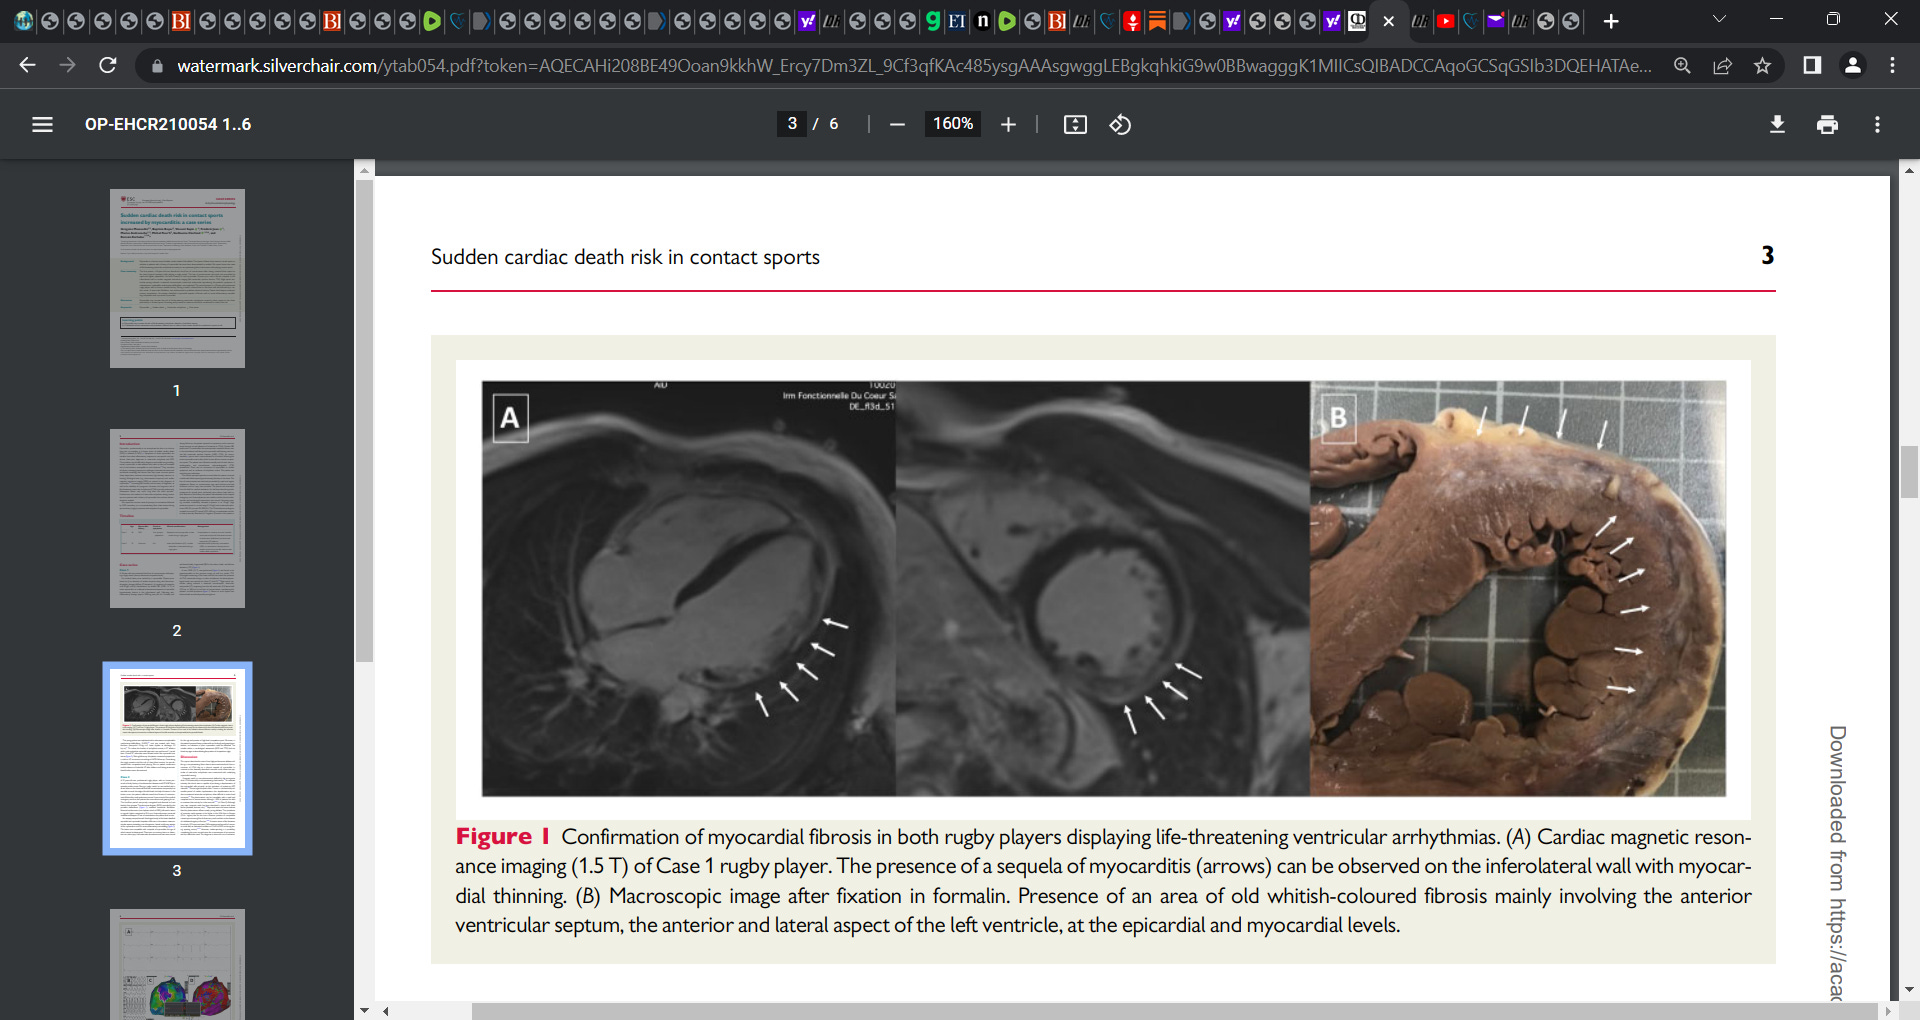Switch to the Yahoo Mail envelope tab

[x=1495, y=21]
